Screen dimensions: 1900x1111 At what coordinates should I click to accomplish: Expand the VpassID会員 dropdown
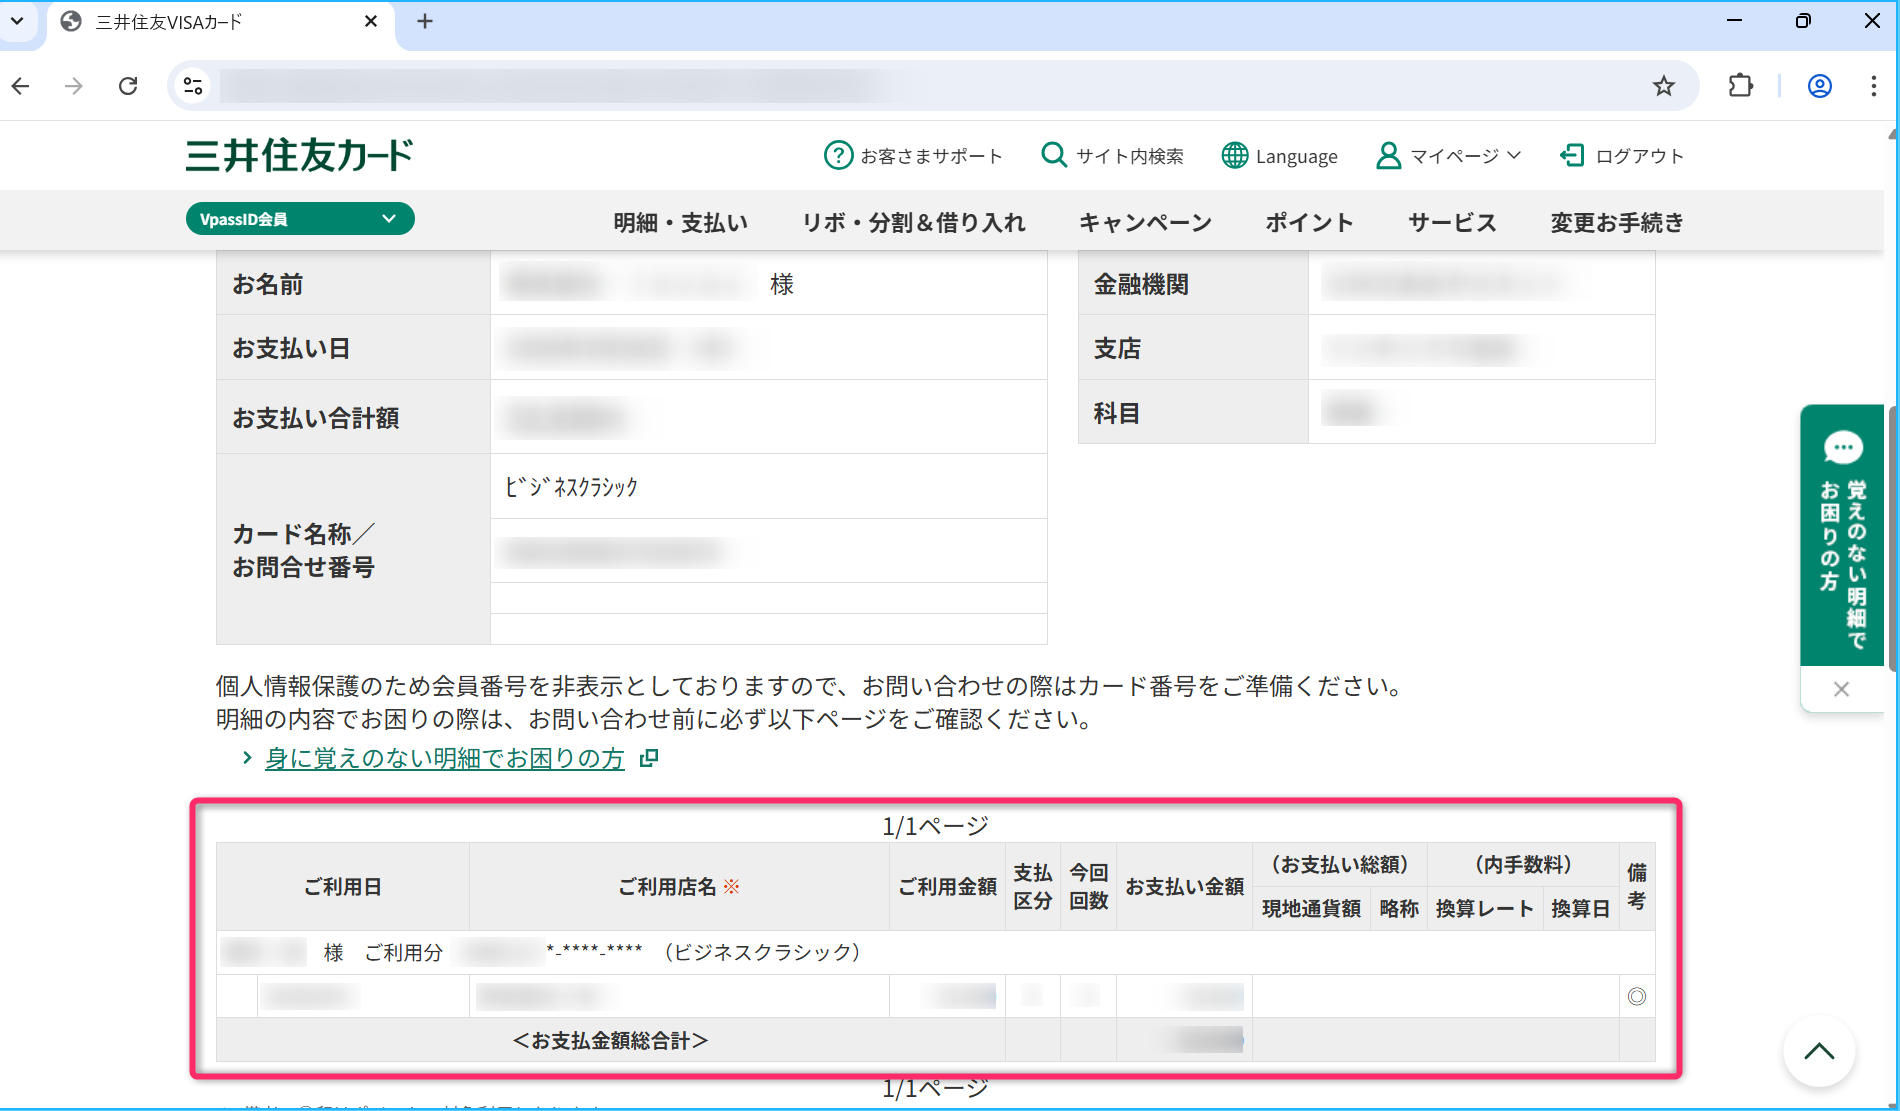[x=300, y=219]
